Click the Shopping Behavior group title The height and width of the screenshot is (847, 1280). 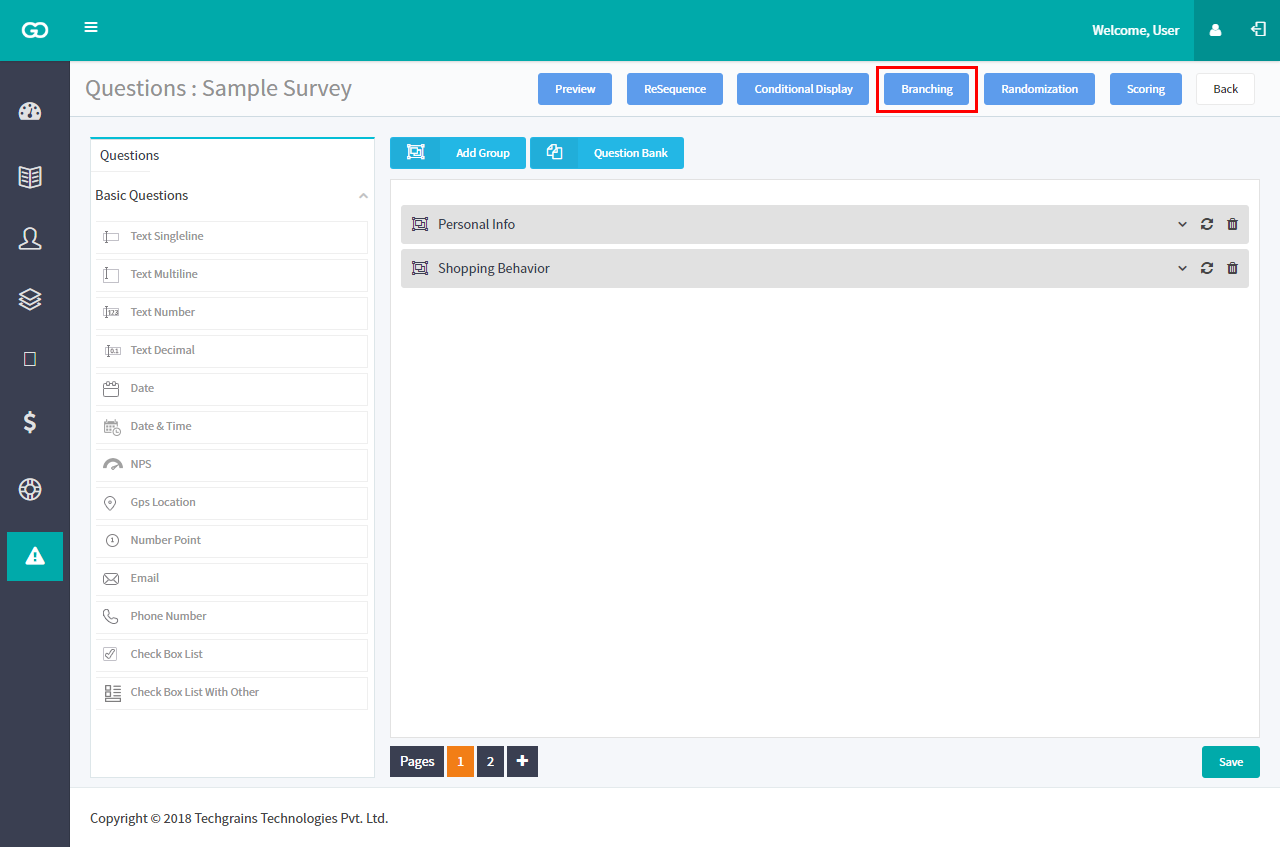(x=494, y=268)
